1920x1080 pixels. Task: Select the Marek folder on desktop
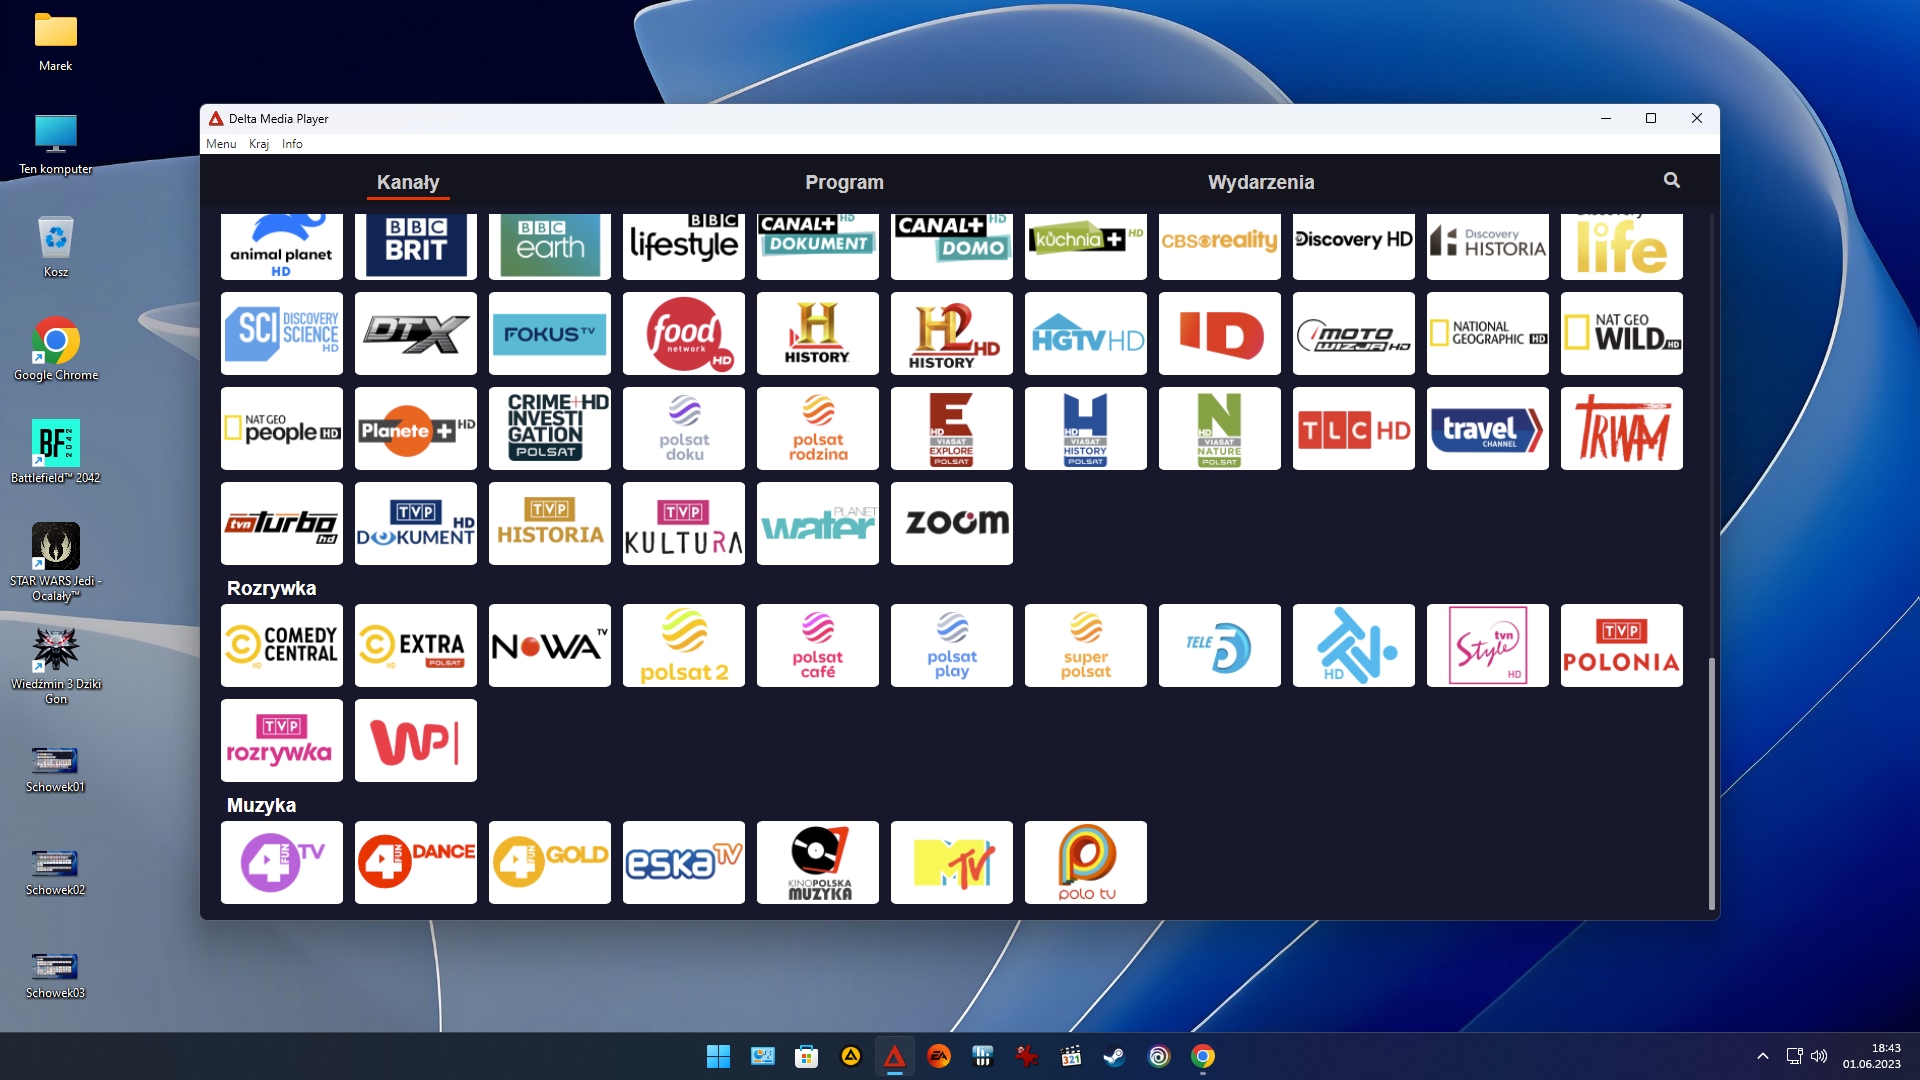pyautogui.click(x=56, y=42)
